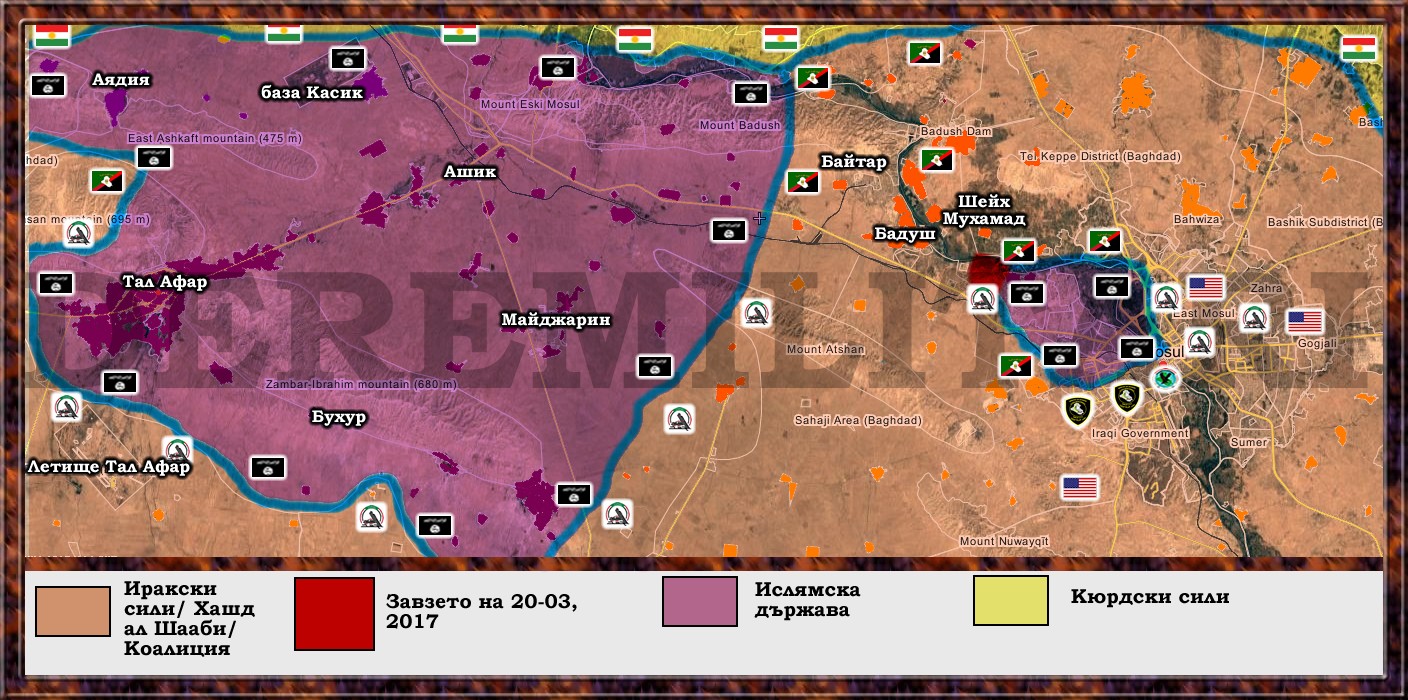Select the purple Ислямска държава legend swatch
The height and width of the screenshot is (700, 1408).
(700, 601)
